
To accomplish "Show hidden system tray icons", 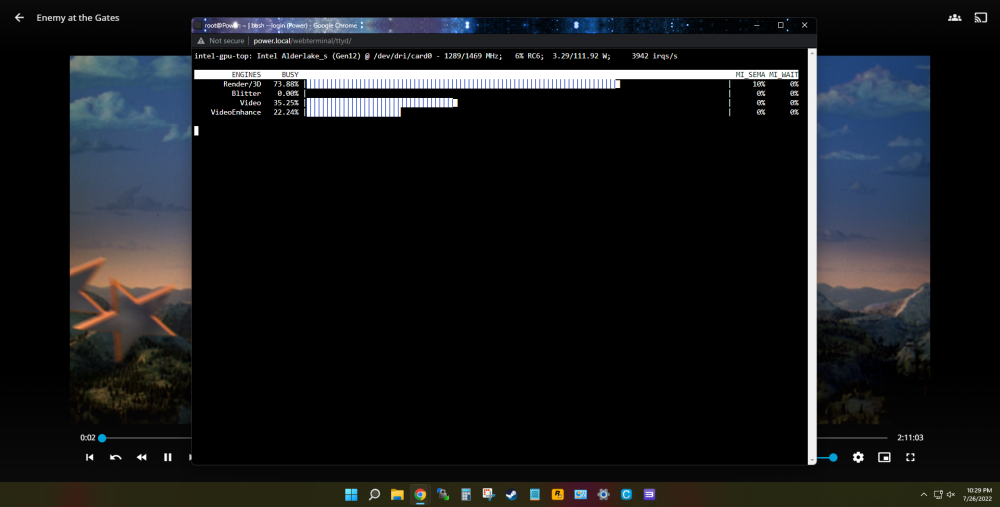I will coord(923,494).
